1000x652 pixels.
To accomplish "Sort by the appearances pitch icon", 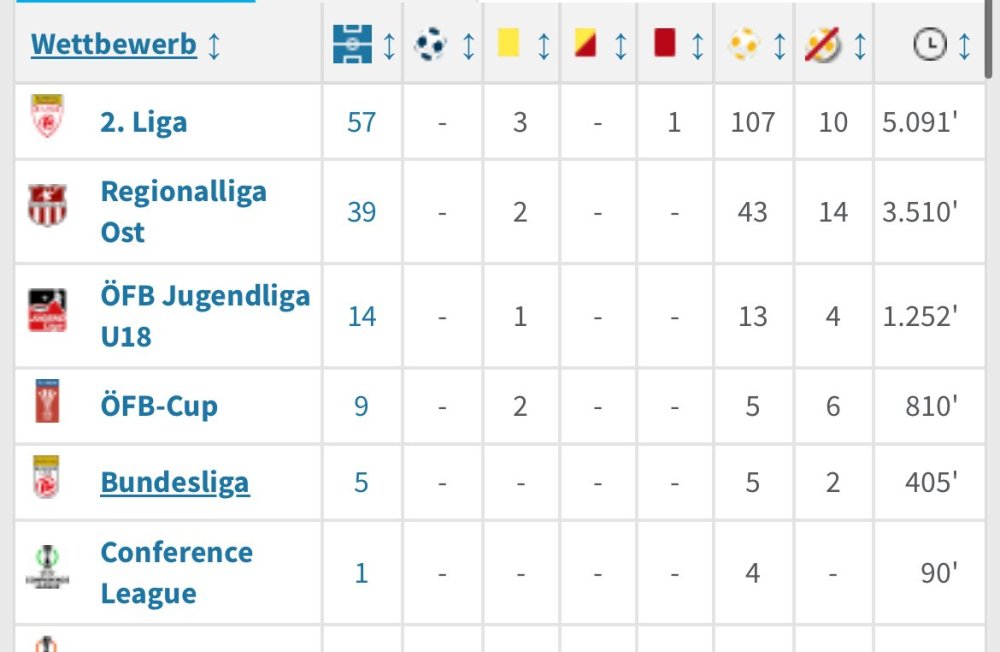I will [352, 45].
